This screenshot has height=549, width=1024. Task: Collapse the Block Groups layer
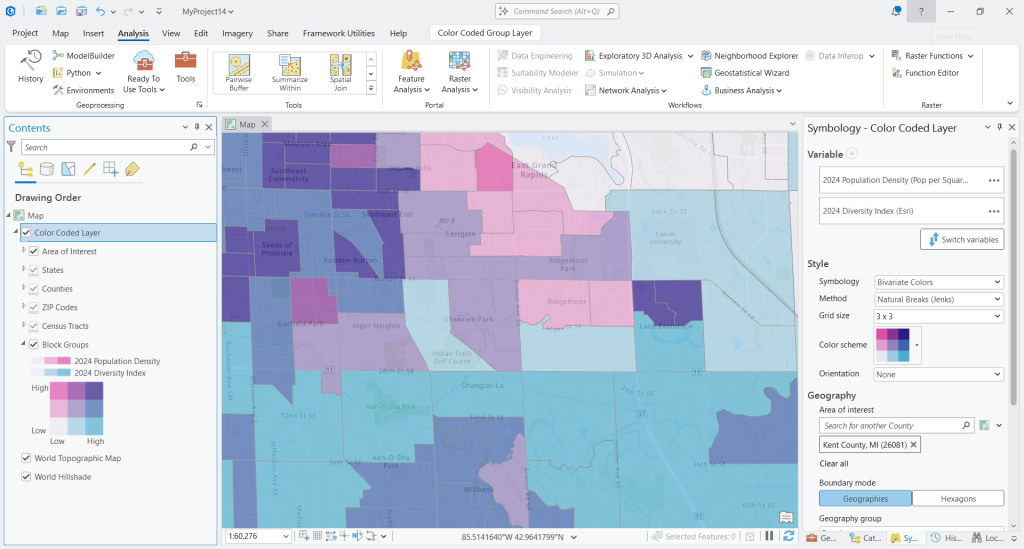tap(24, 344)
